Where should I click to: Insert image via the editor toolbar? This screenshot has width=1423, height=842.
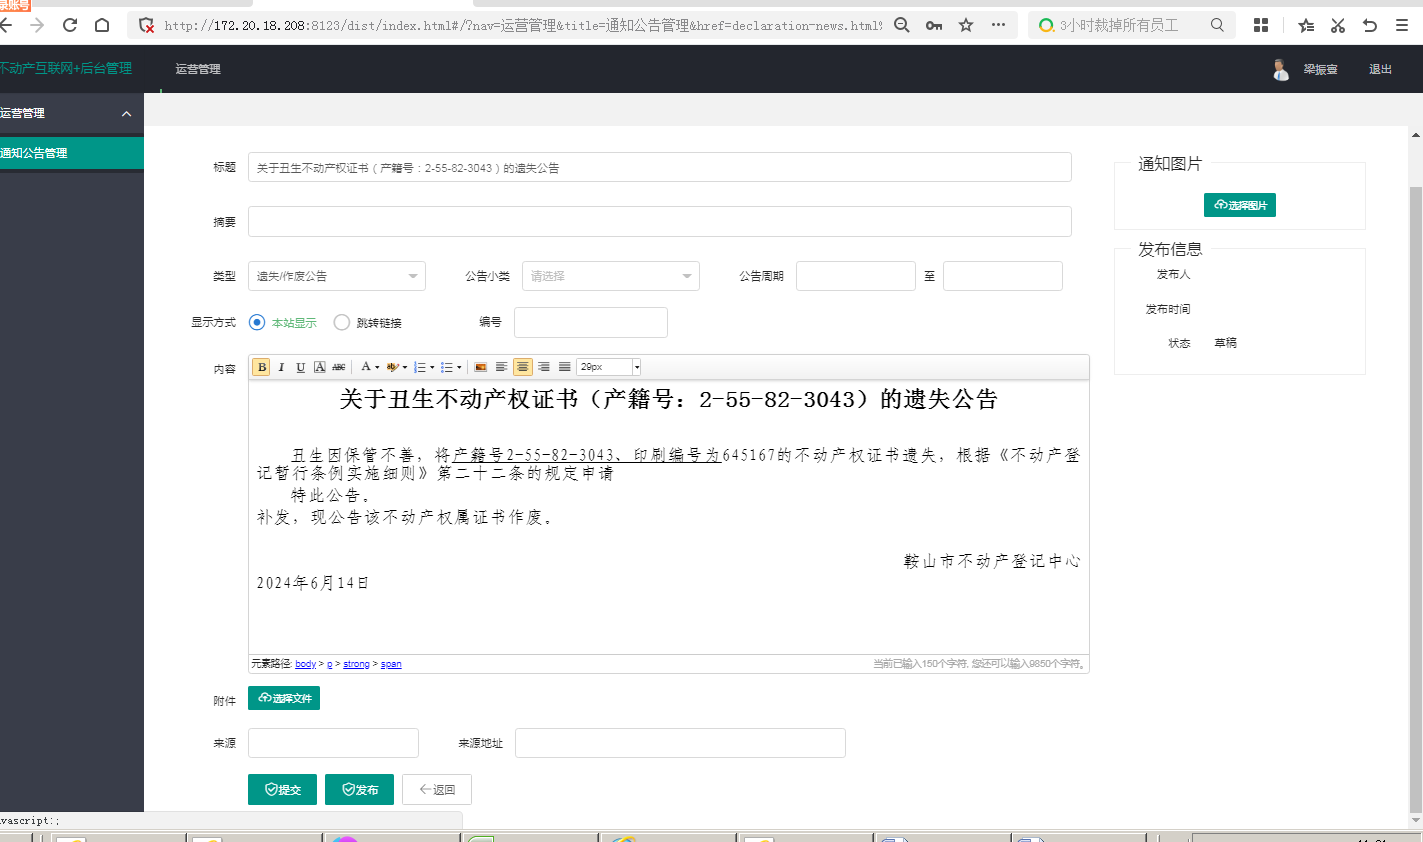tap(480, 367)
